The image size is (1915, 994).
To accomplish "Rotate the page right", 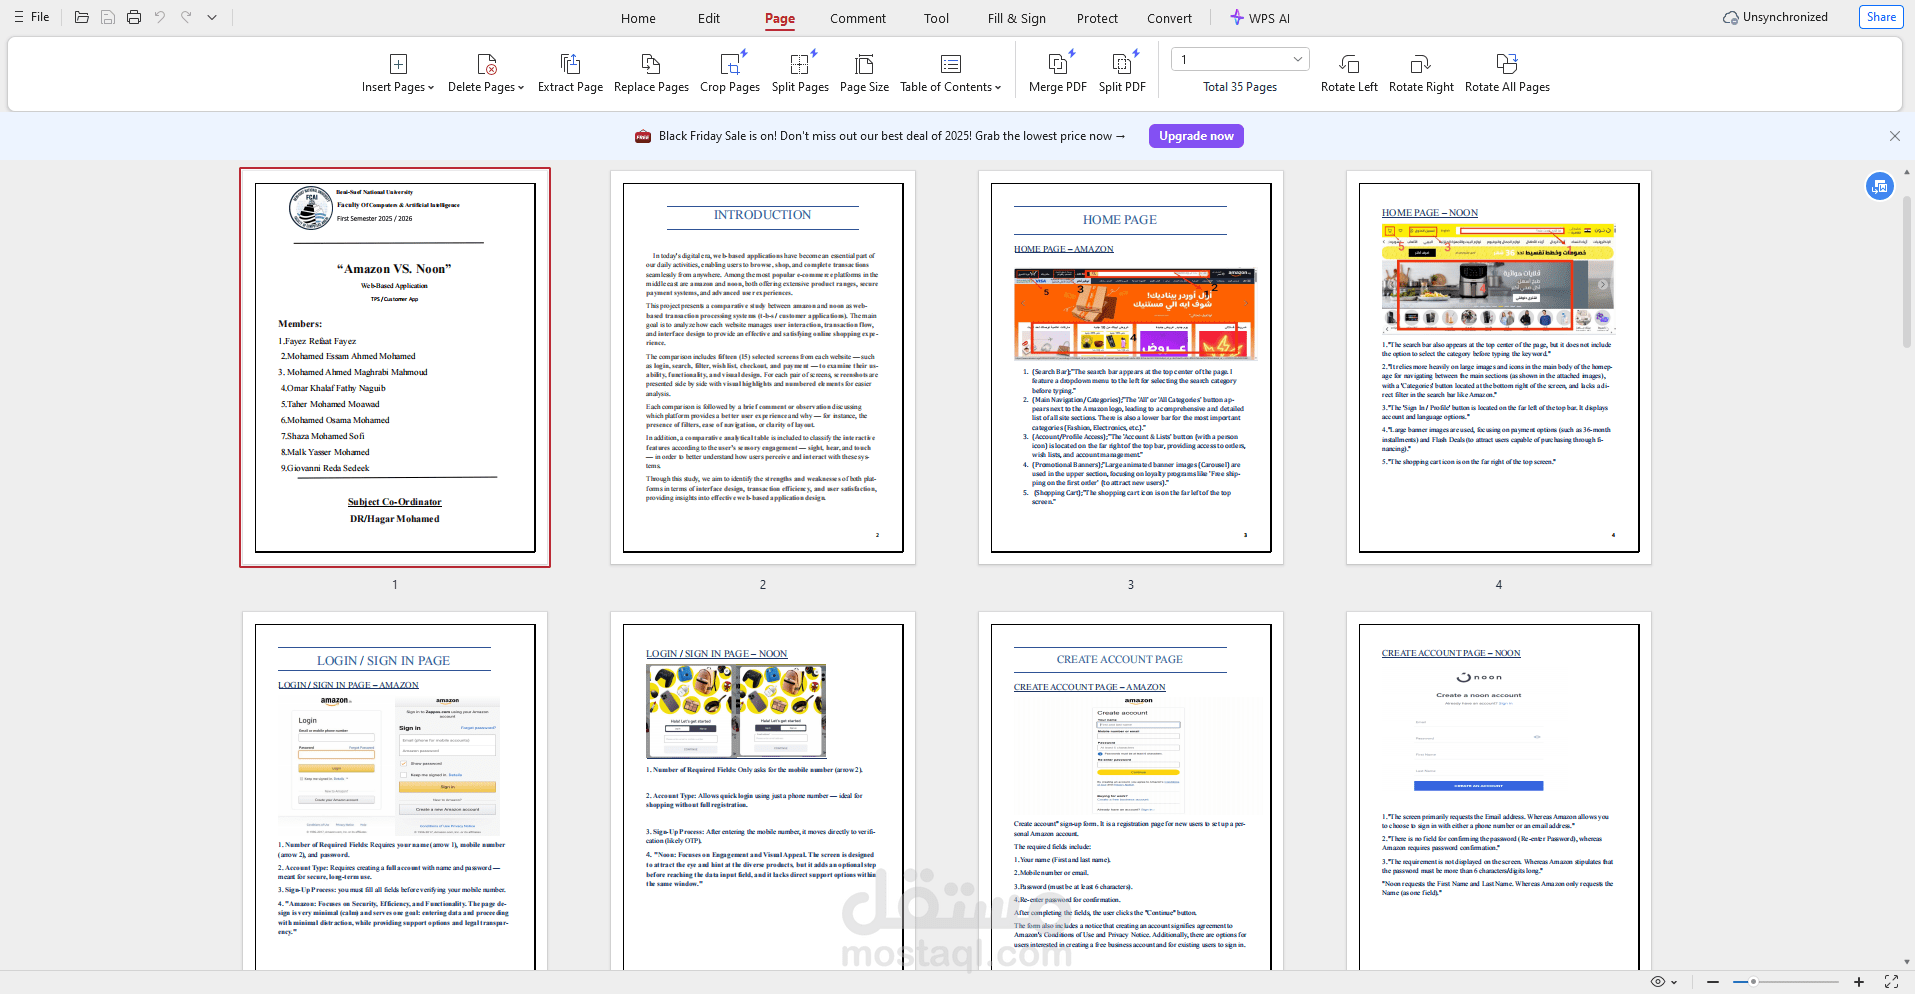I will [1421, 73].
